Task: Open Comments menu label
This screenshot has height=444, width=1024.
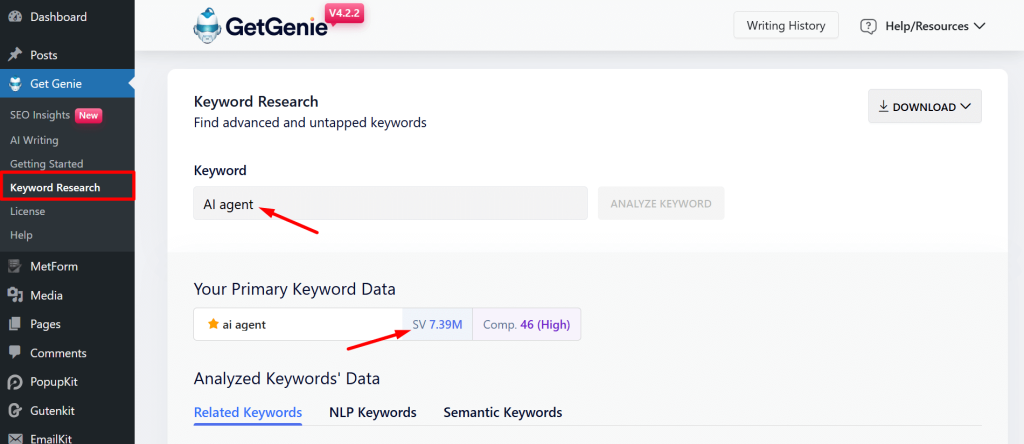Action: tap(58, 353)
